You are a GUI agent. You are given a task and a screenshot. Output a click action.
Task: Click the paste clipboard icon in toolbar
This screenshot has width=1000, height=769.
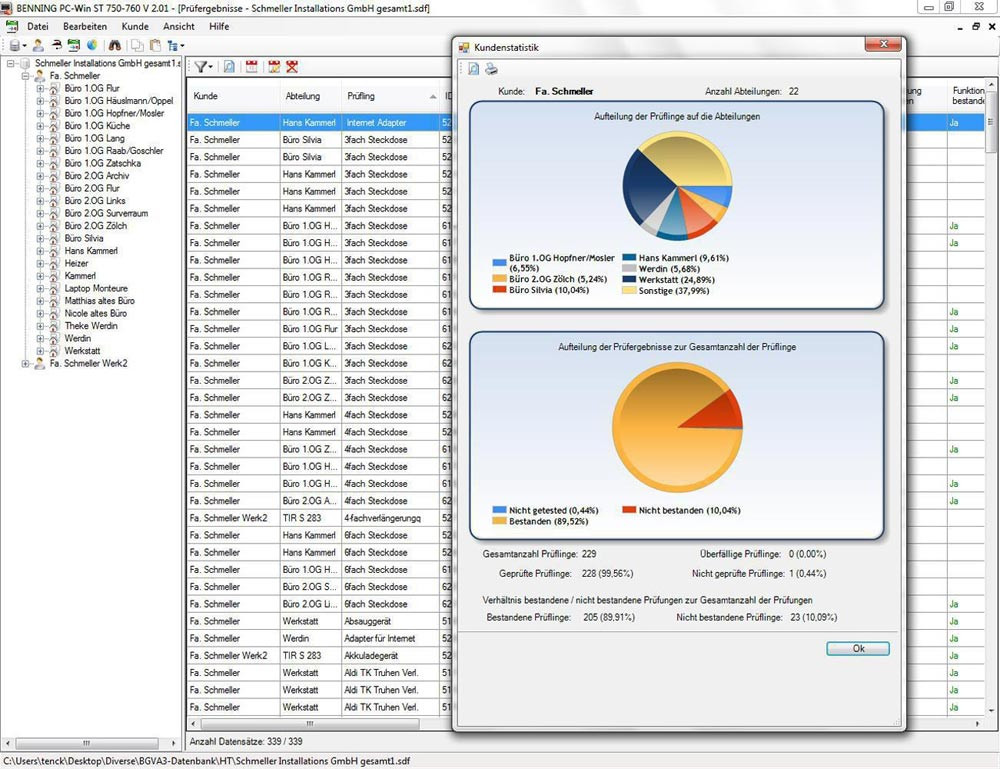tap(155, 45)
